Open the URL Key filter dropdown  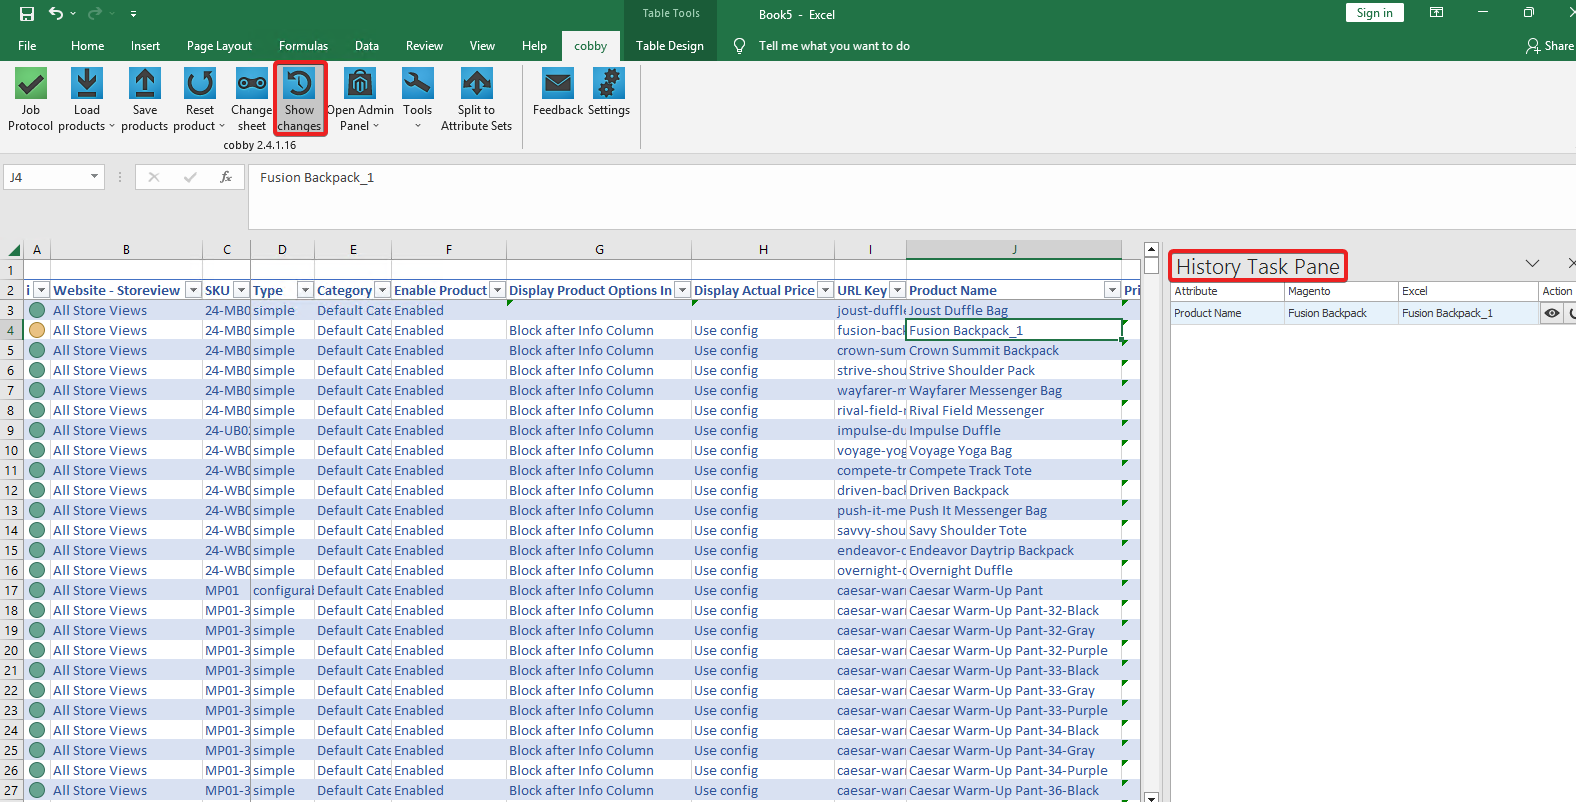pos(897,290)
